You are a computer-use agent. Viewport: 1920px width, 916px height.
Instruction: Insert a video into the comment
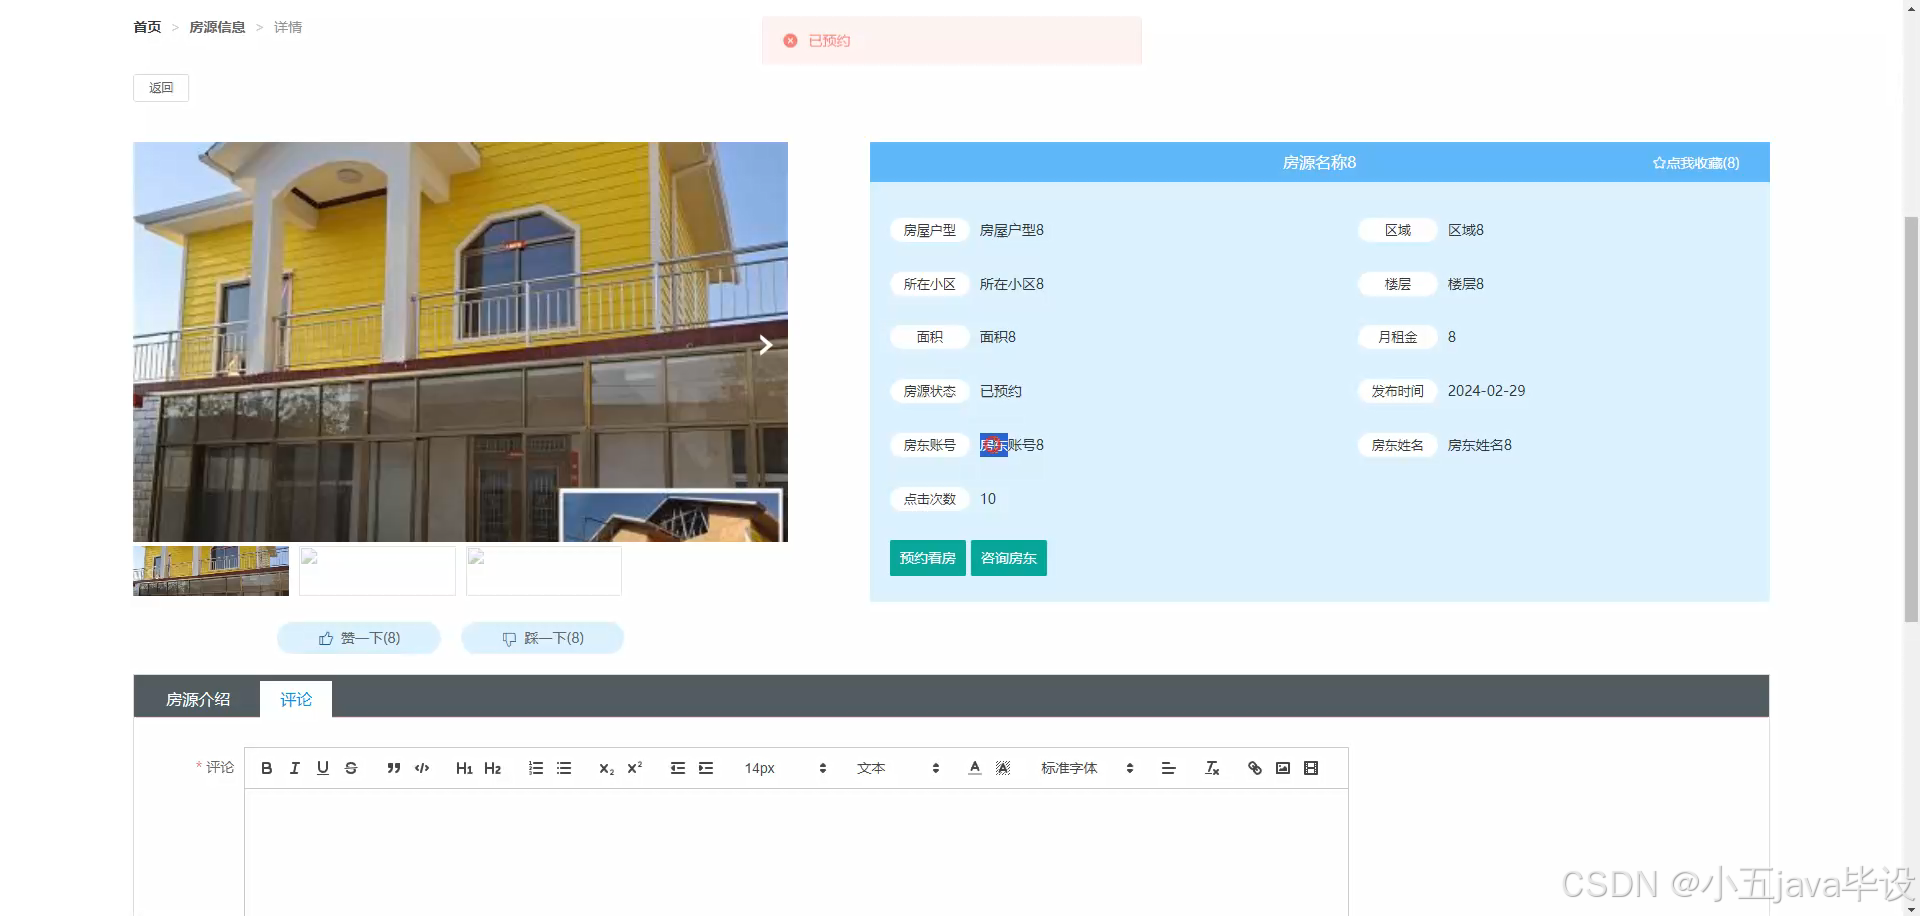[1311, 768]
